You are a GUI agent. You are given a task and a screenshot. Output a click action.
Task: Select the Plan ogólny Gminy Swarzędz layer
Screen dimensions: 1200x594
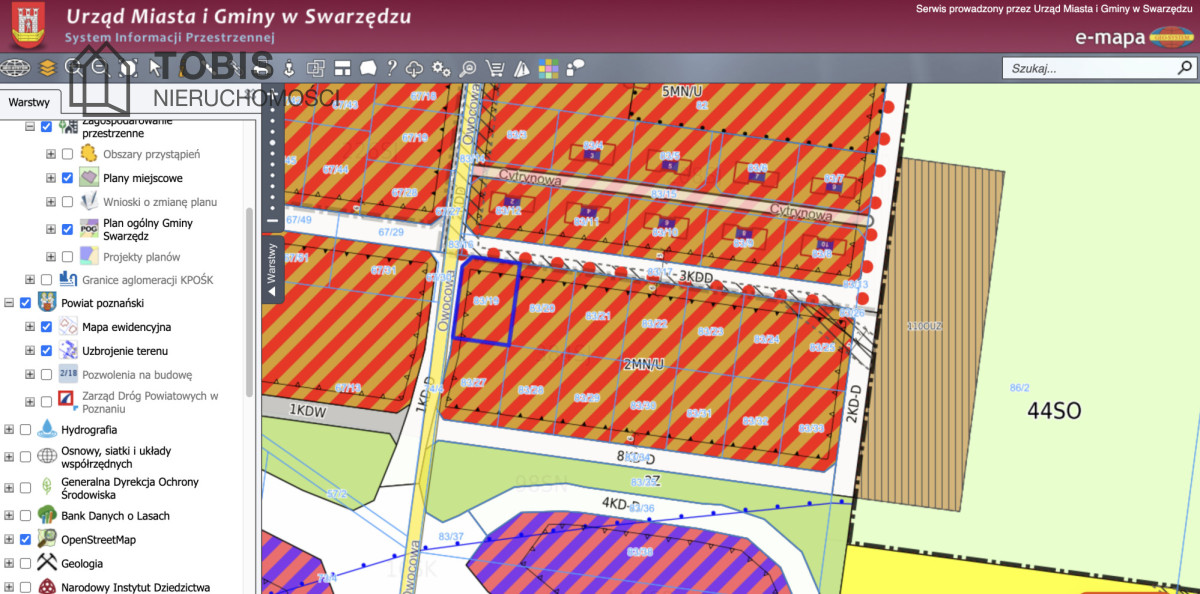(x=147, y=230)
